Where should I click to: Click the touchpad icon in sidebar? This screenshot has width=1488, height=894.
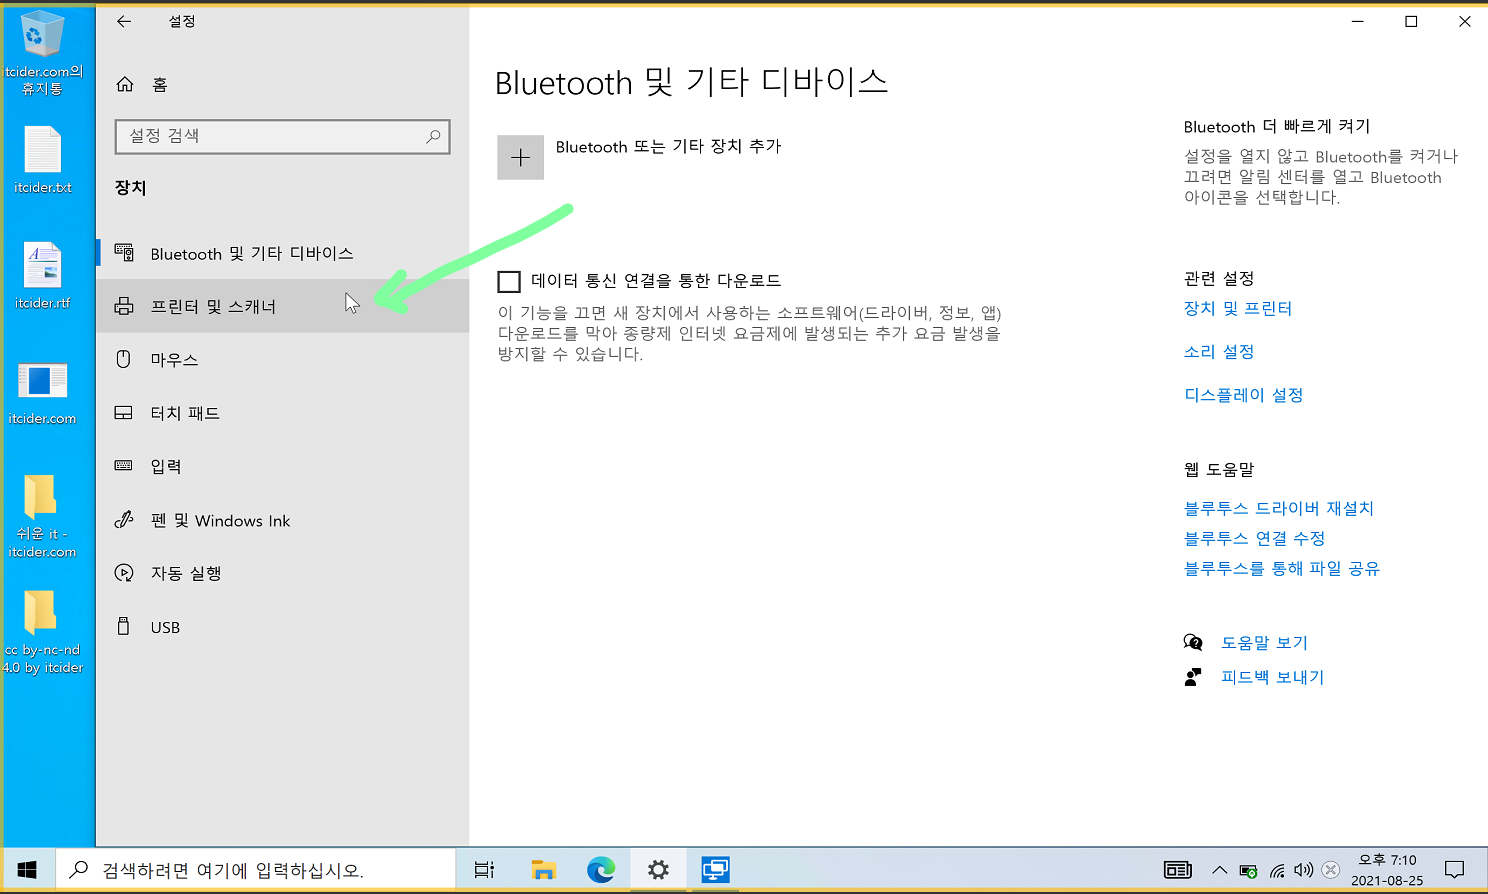tap(124, 413)
